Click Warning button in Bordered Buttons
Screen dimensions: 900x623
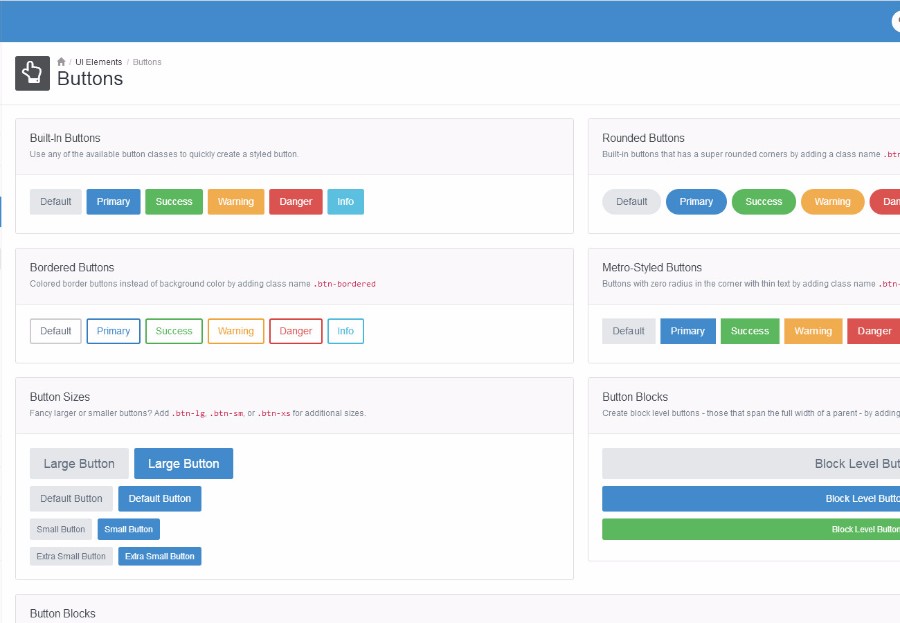(236, 331)
